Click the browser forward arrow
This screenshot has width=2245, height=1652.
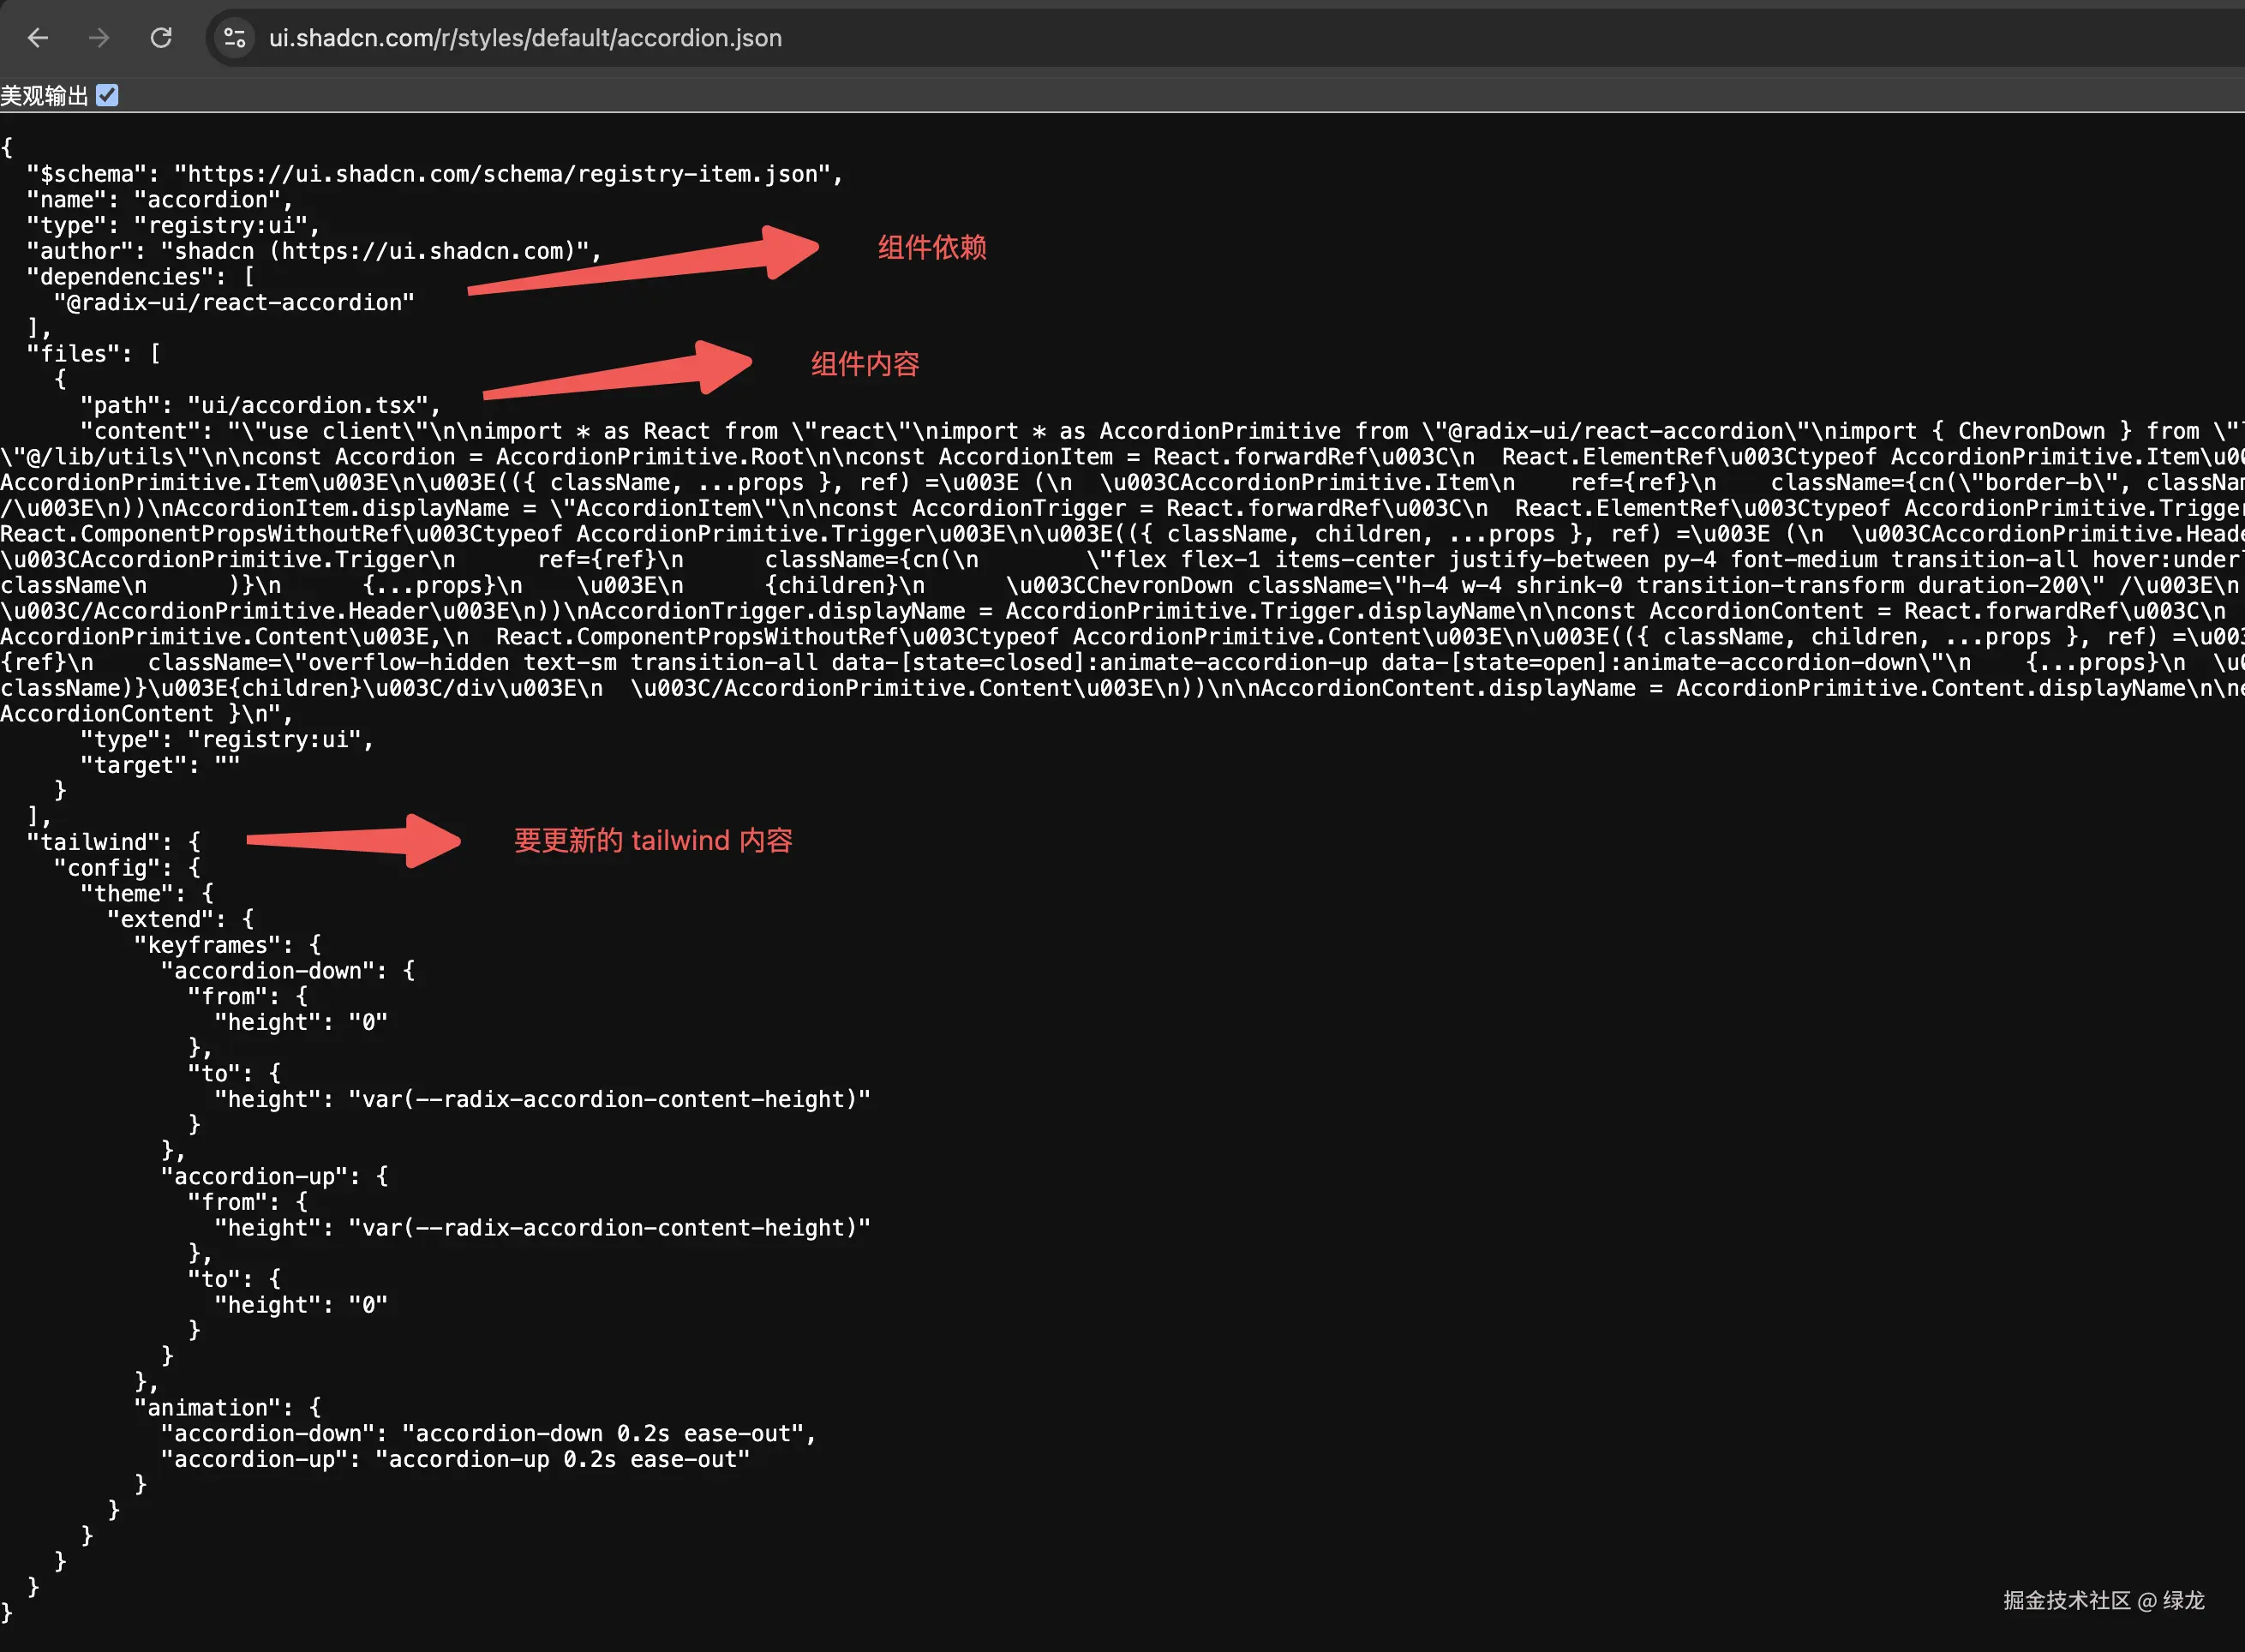[x=99, y=38]
